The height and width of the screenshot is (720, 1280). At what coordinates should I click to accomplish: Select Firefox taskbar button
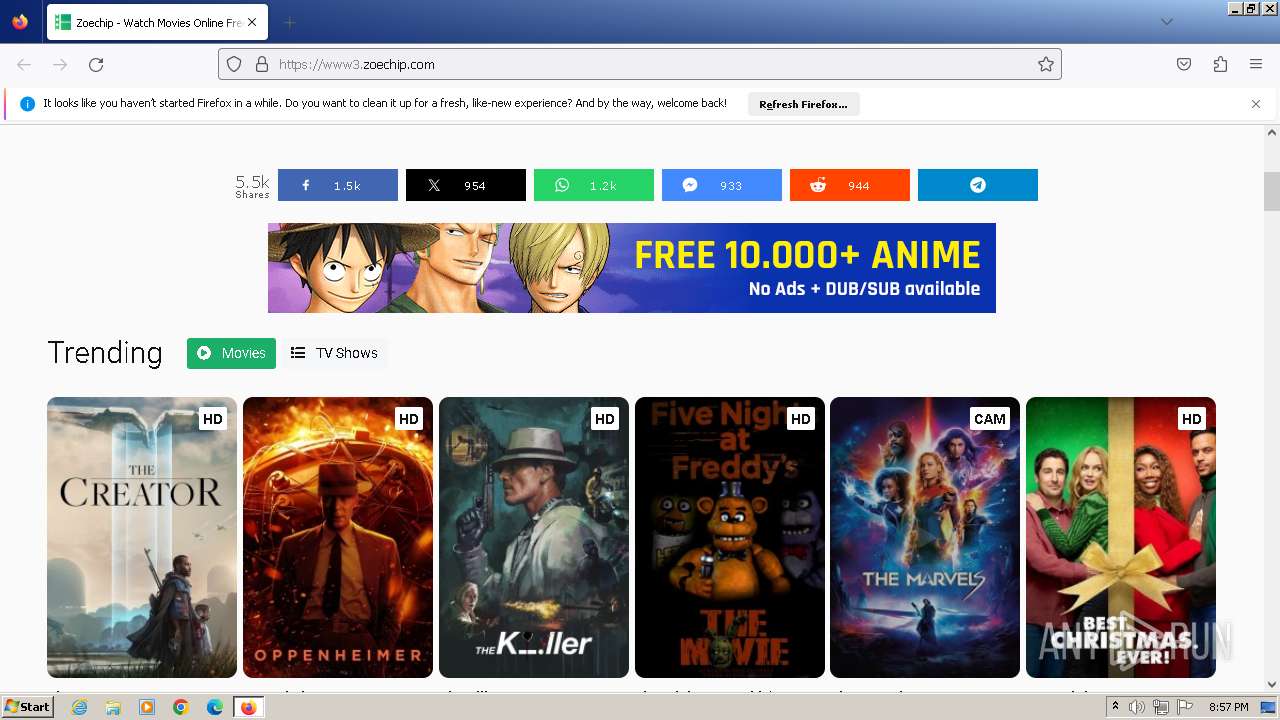tap(248, 707)
